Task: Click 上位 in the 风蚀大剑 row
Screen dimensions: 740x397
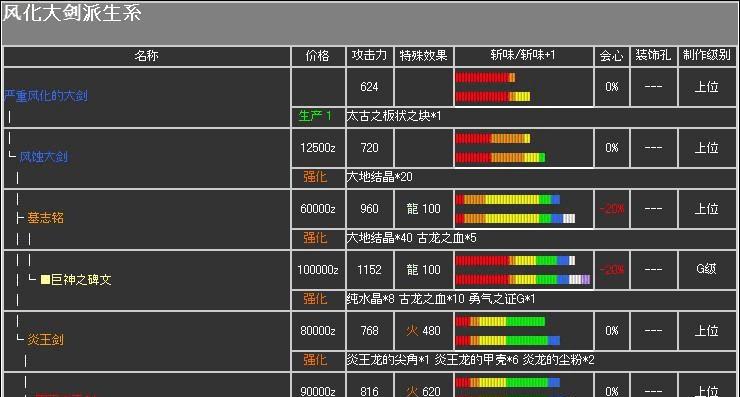Action: pyautogui.click(x=706, y=148)
